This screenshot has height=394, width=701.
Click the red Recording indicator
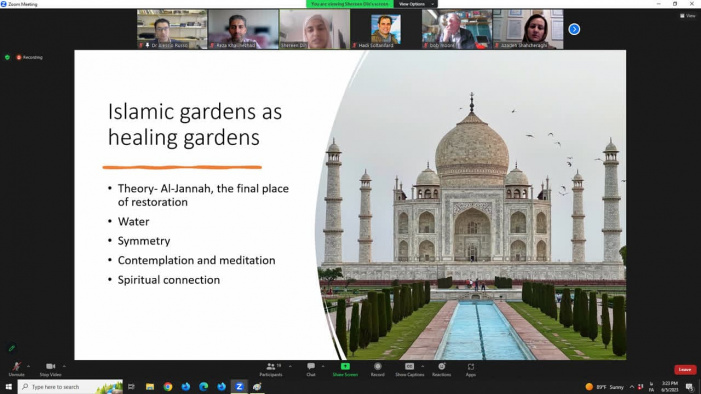click(30, 57)
